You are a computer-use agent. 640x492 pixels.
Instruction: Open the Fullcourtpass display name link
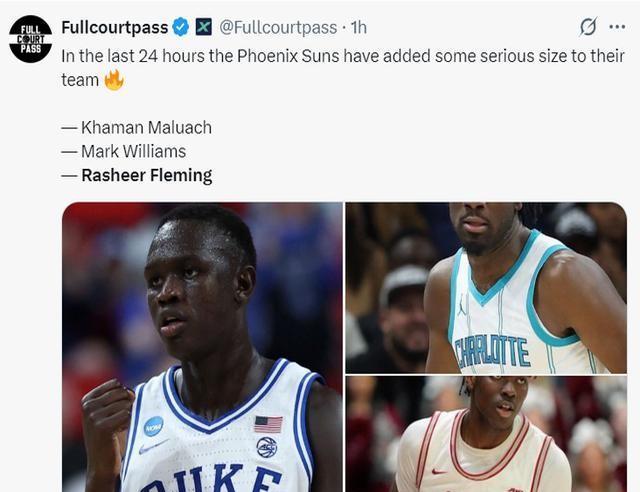[x=115, y=27]
